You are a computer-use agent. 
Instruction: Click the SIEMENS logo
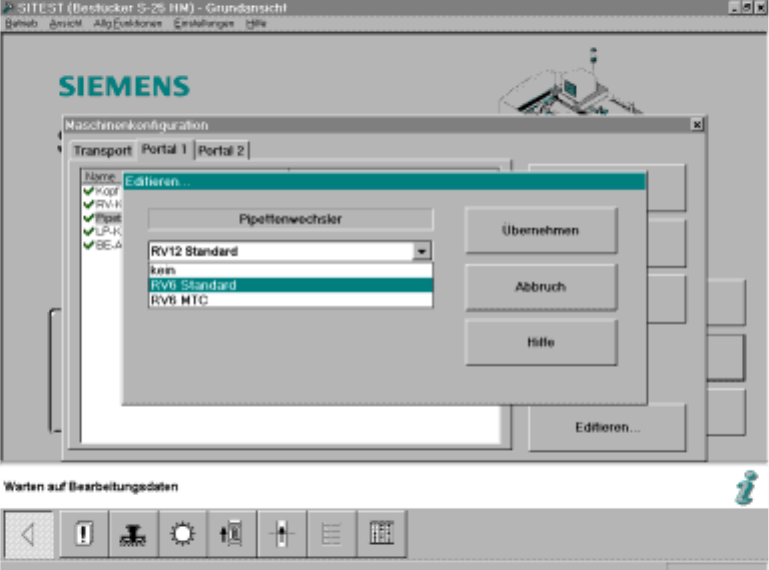[124, 86]
